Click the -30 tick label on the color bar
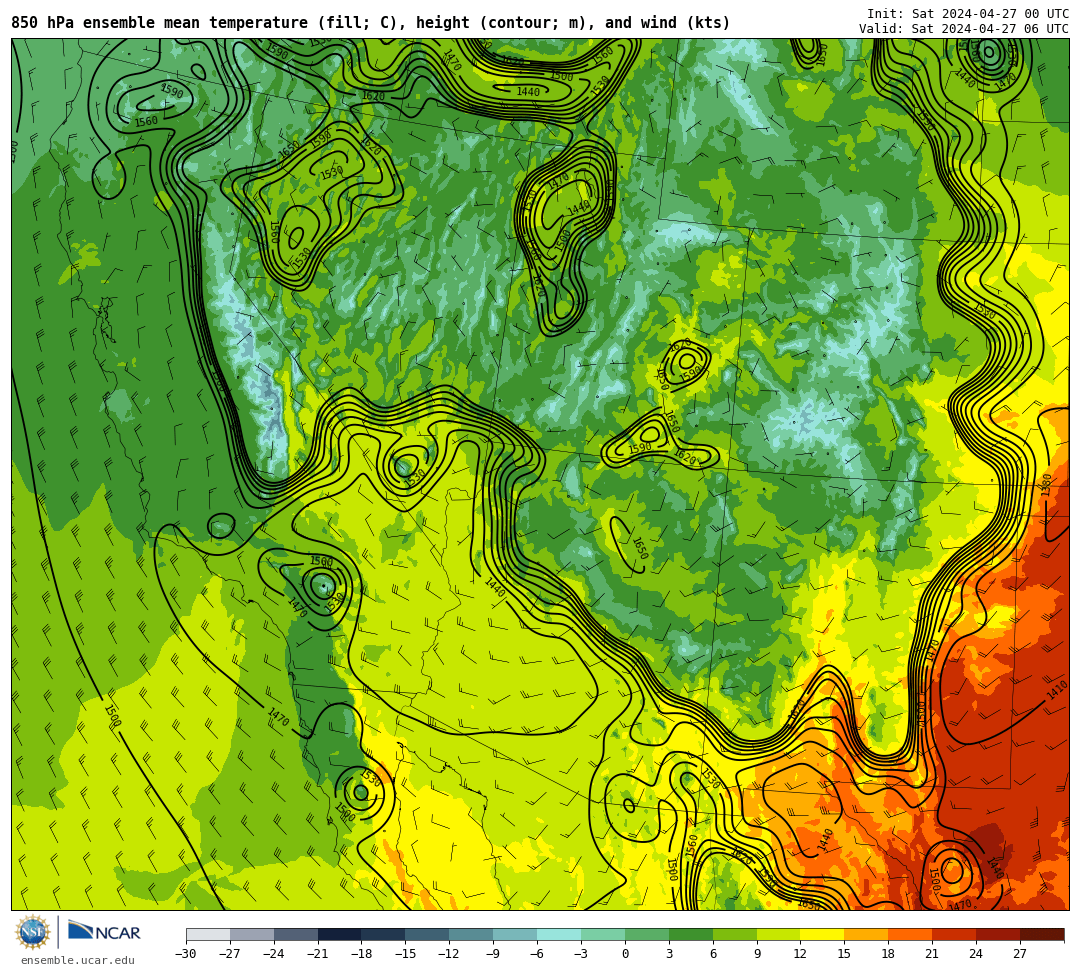Image resolution: width=1080 pixels, height=973 pixels. tap(186, 954)
